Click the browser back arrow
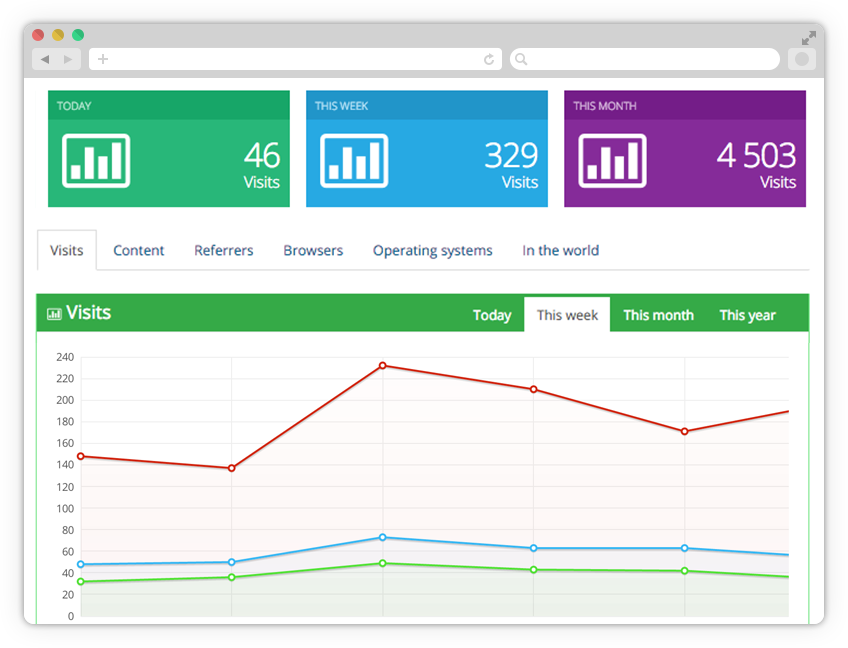Image resolution: width=848 pixels, height=648 pixels. click(x=45, y=59)
